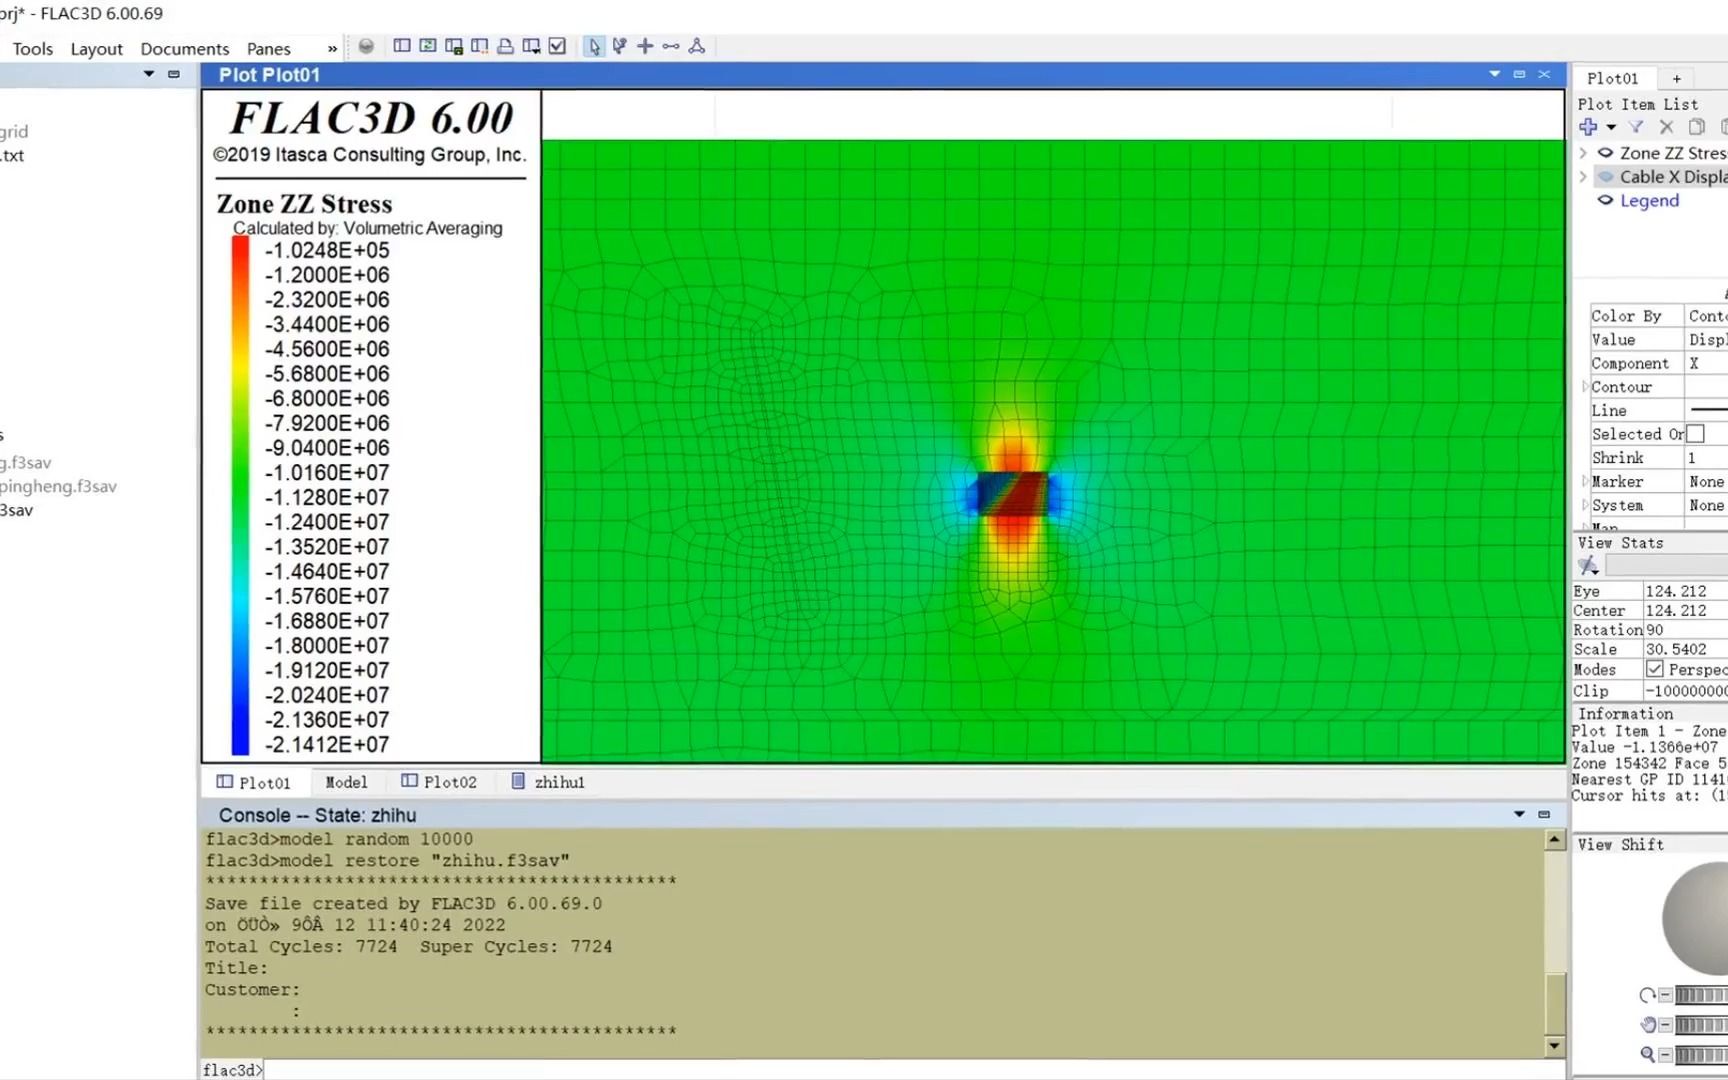Click the View Stats tool icon
This screenshot has width=1728, height=1080.
[x=1588, y=566]
